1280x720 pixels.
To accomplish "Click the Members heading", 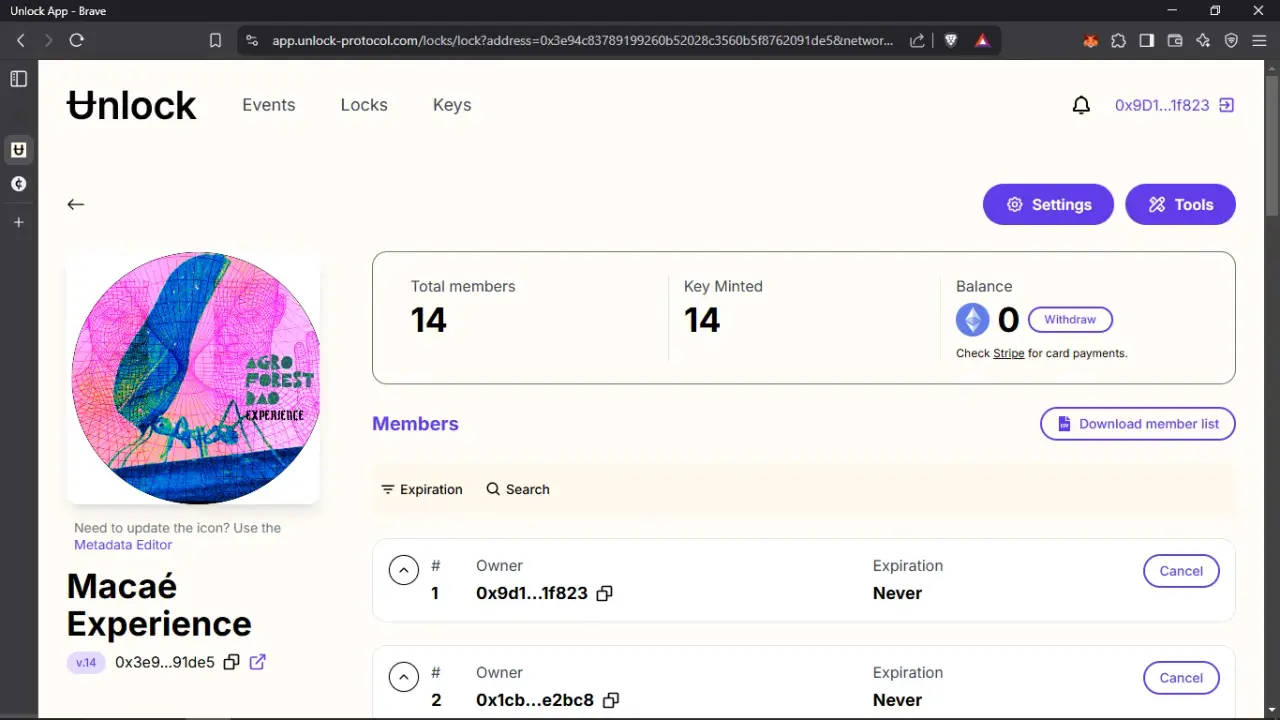I will point(415,424).
